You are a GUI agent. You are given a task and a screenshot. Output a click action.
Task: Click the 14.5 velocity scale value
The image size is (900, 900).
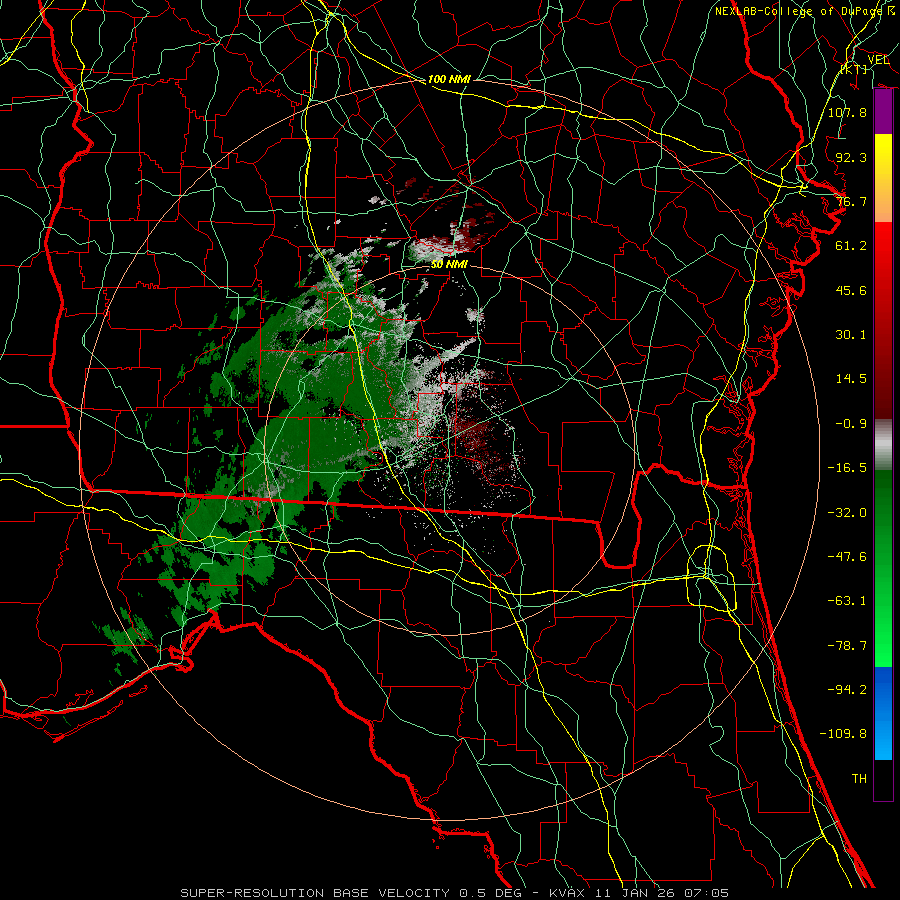click(x=851, y=379)
